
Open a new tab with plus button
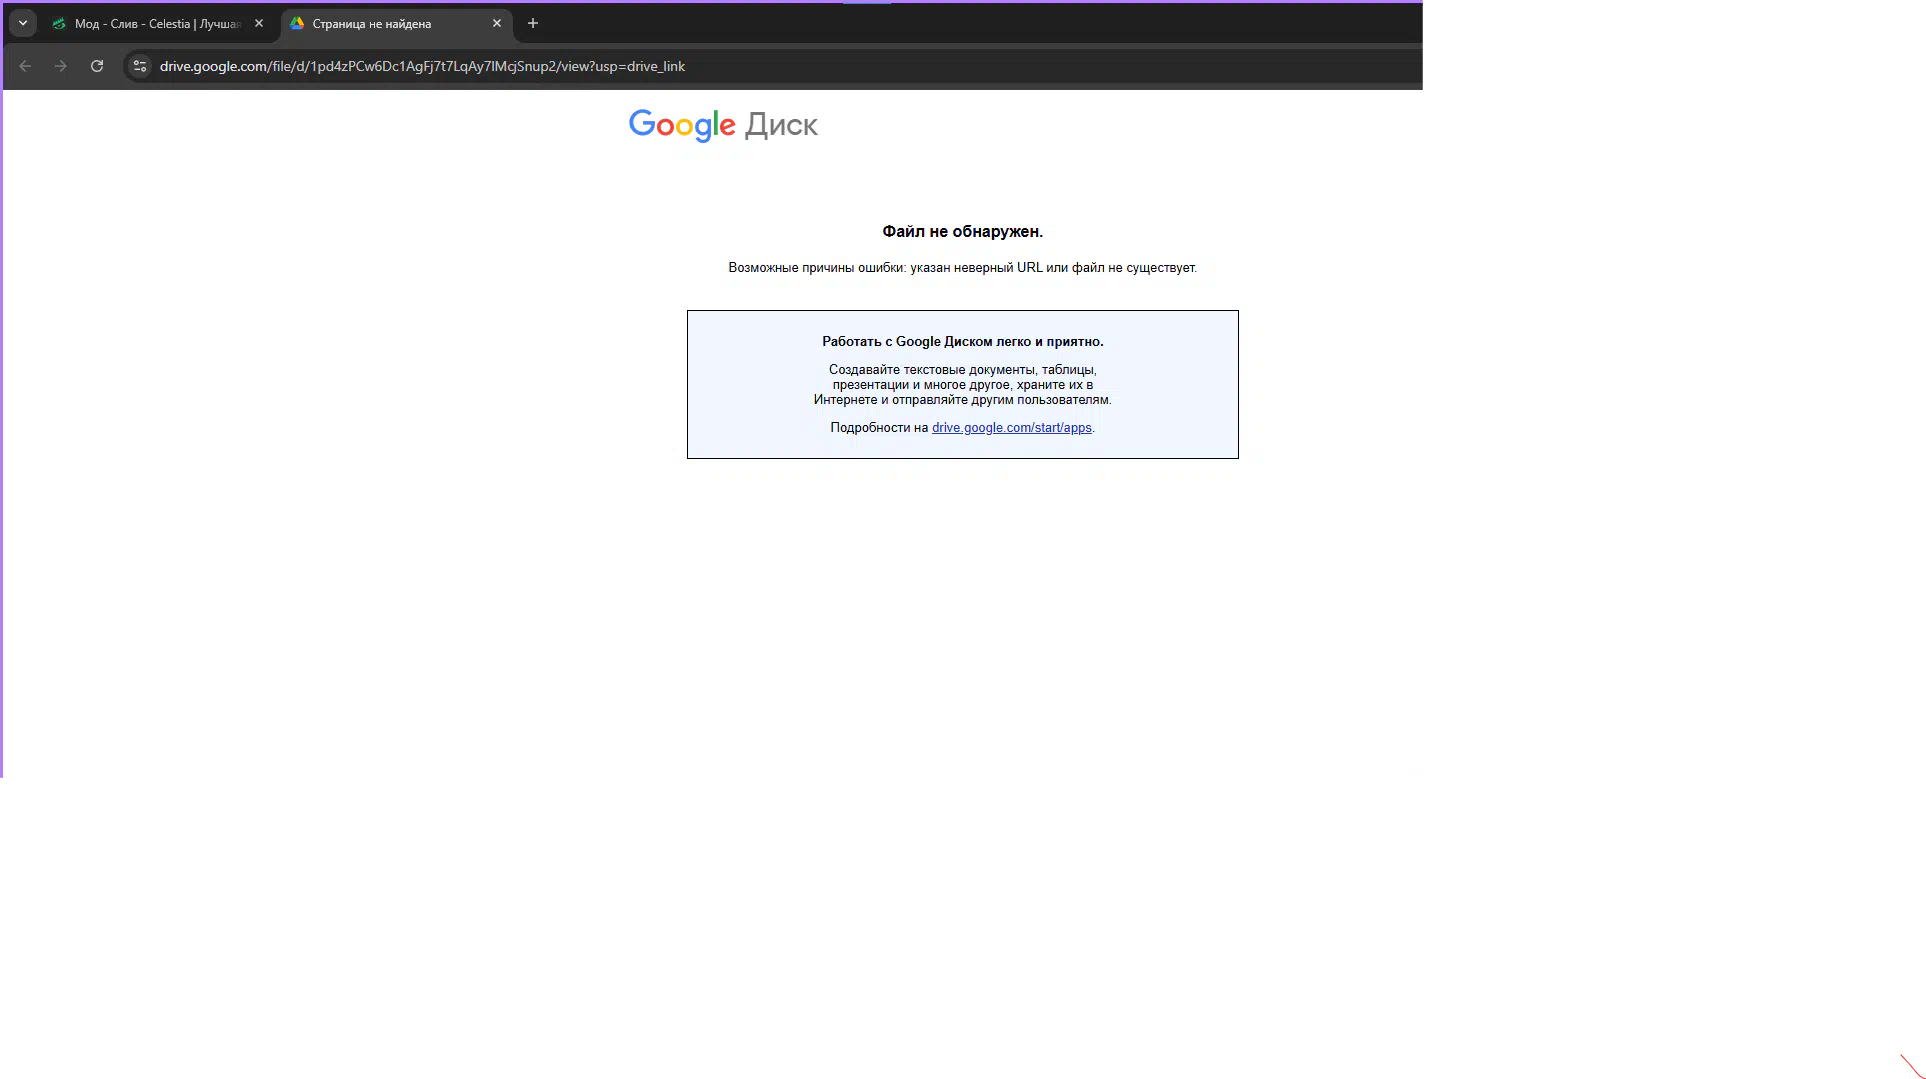click(x=533, y=23)
